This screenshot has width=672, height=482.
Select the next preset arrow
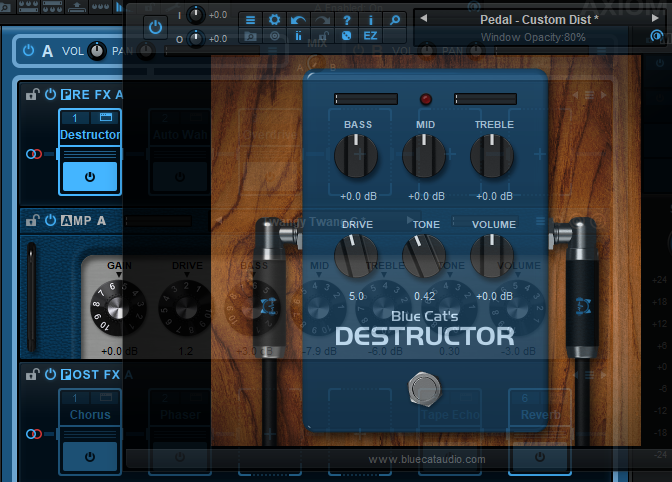coord(655,18)
